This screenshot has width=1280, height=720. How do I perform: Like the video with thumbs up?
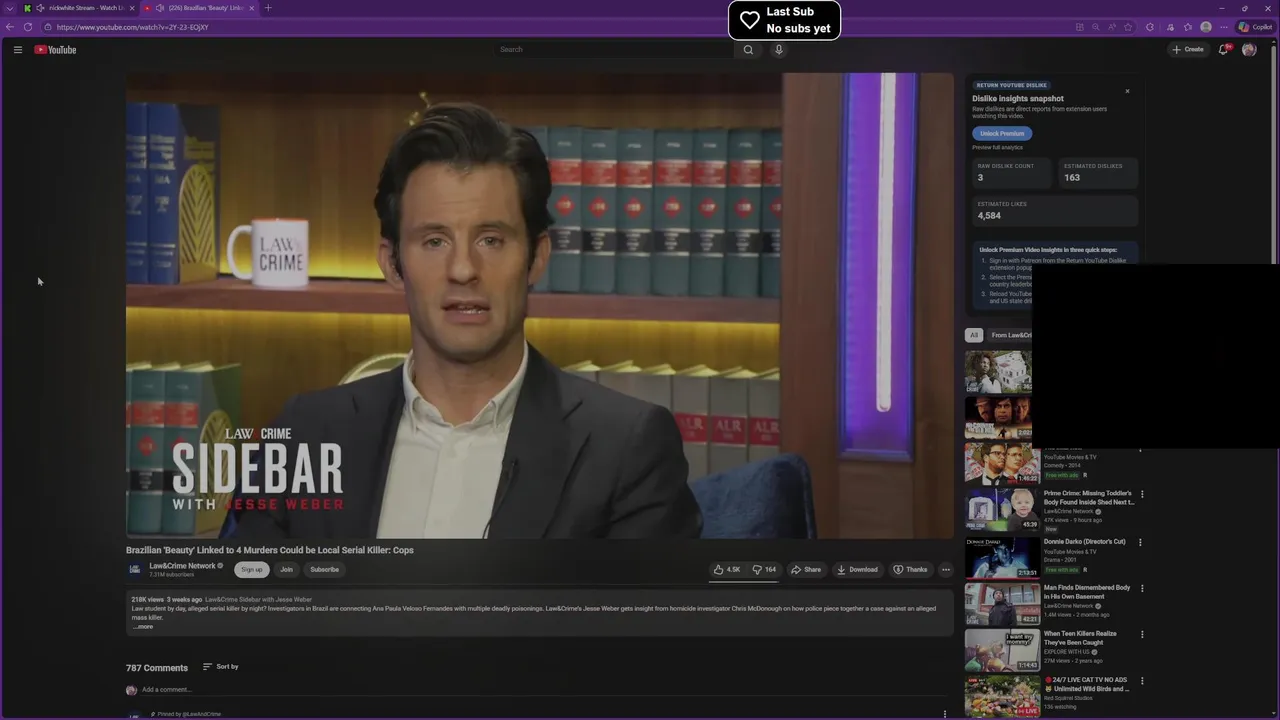[x=727, y=570]
